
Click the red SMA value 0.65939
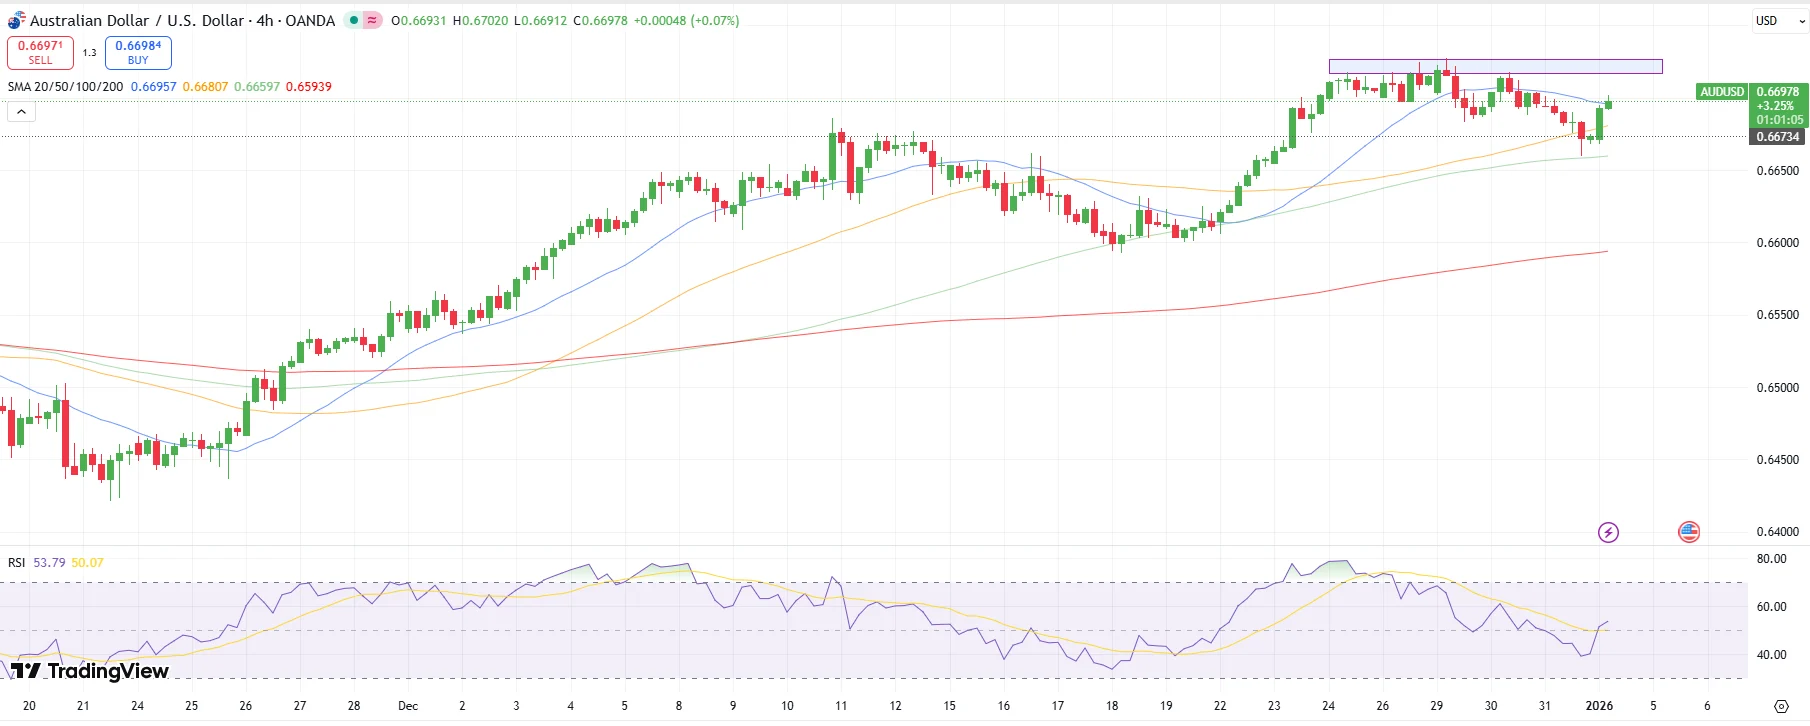pyautogui.click(x=309, y=87)
